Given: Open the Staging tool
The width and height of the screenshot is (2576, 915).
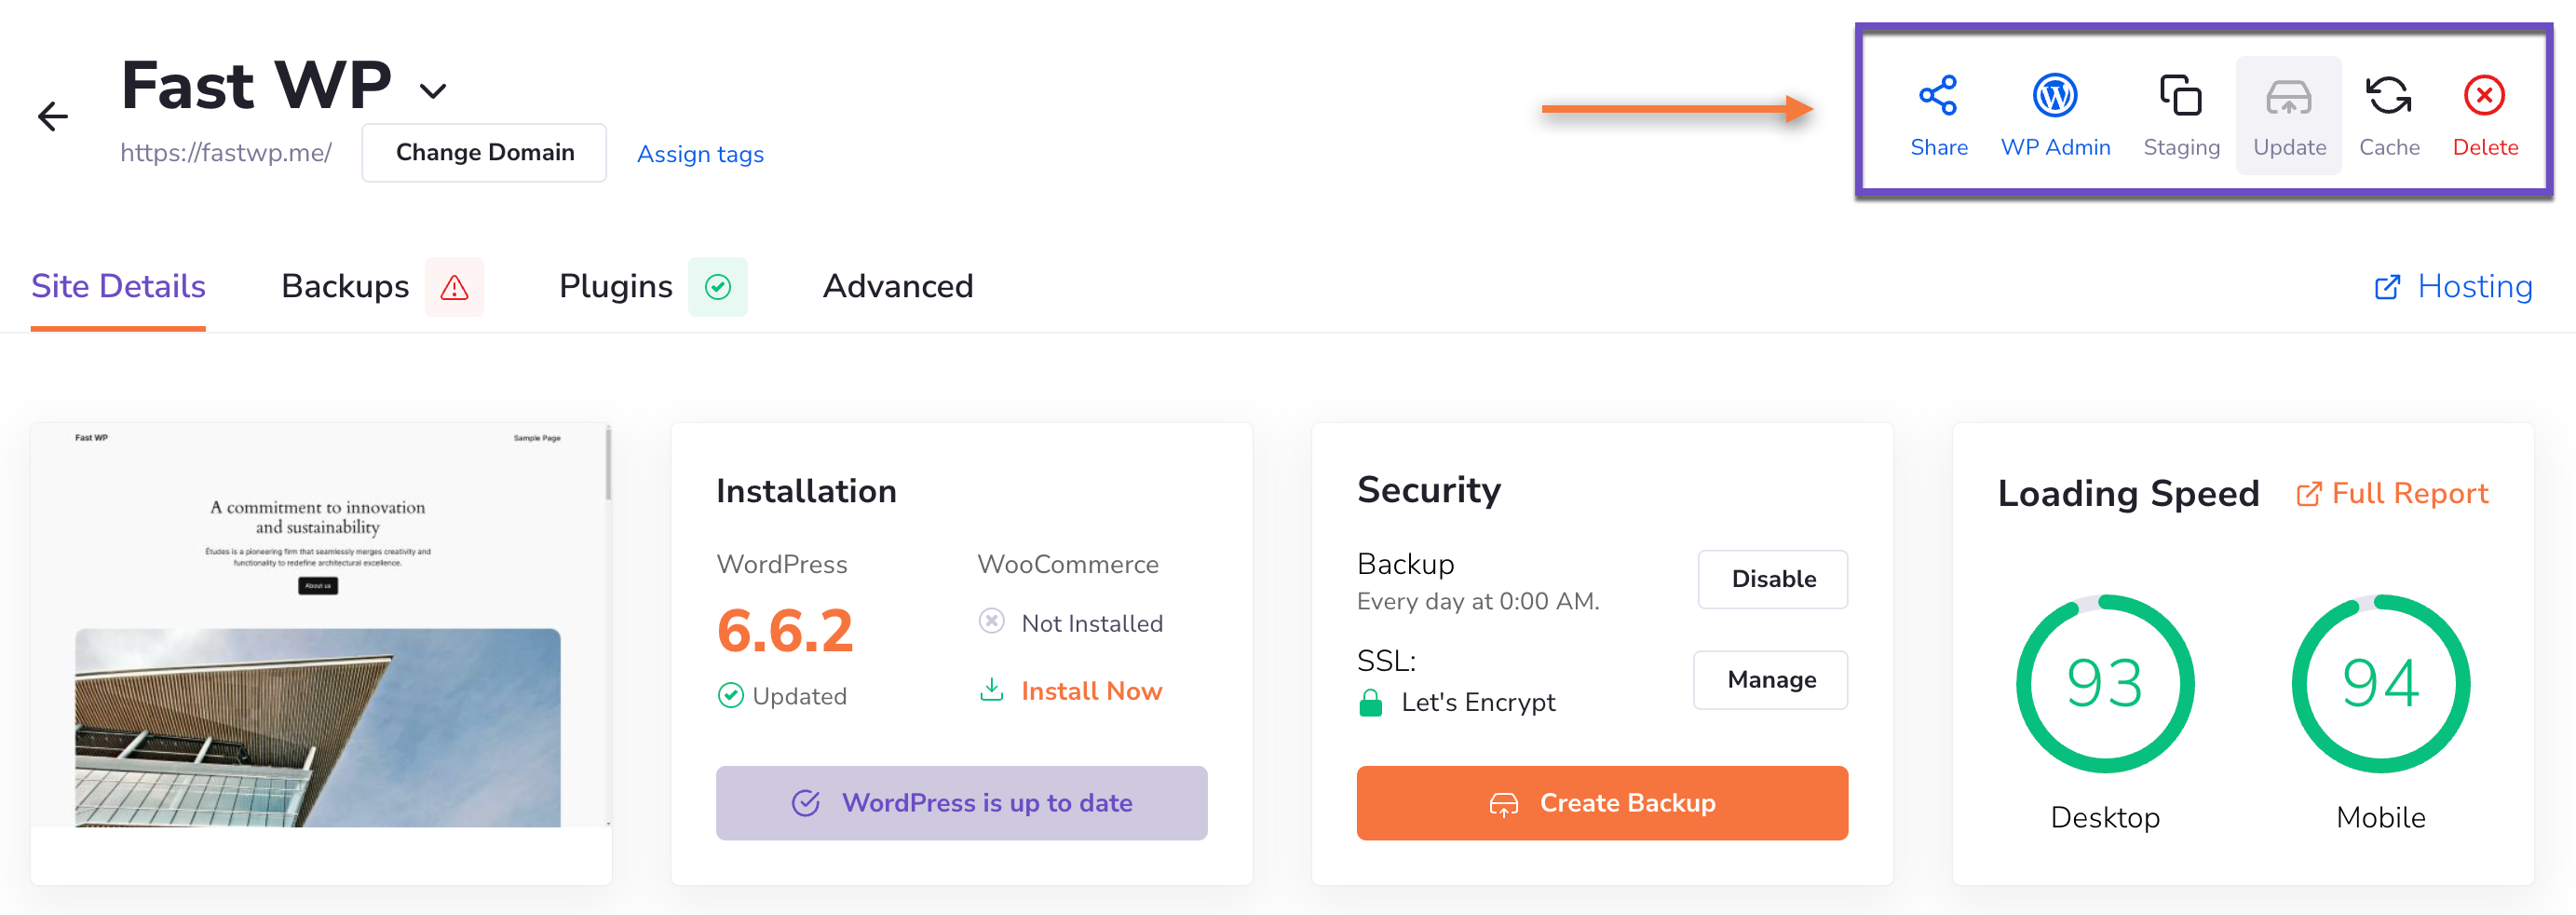Looking at the screenshot, I should point(2181,113).
